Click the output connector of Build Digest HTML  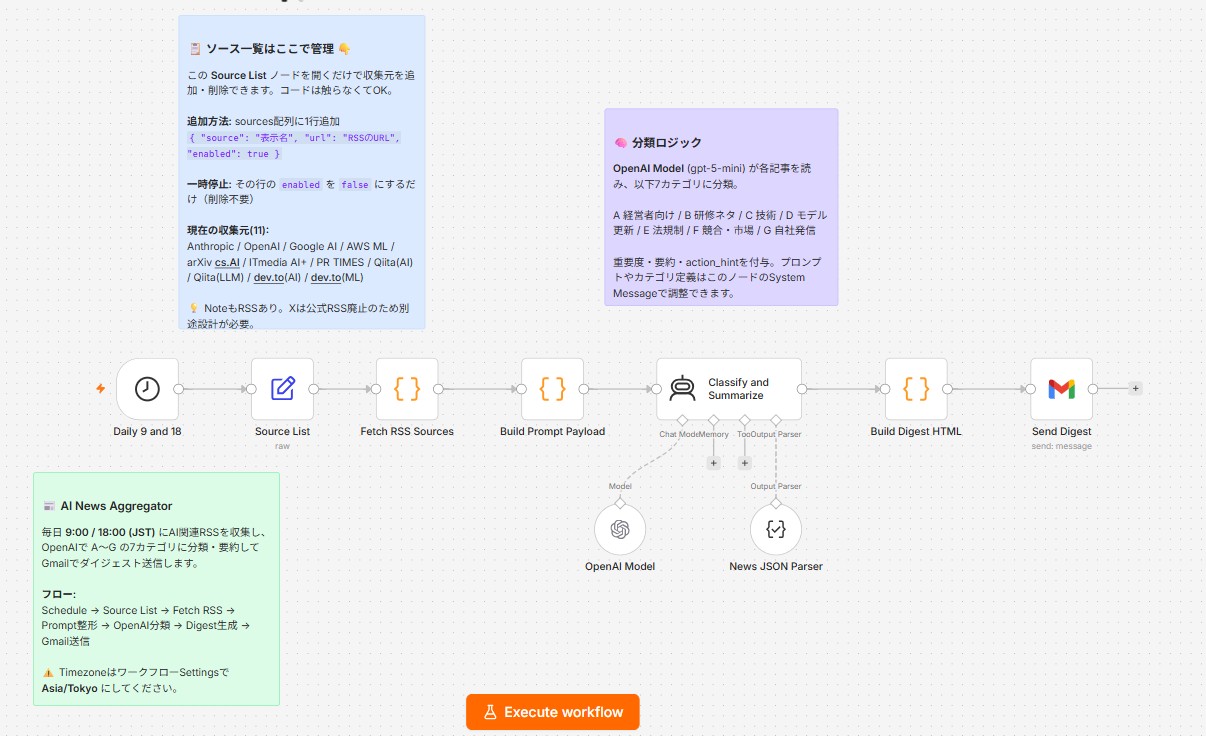(x=947, y=389)
